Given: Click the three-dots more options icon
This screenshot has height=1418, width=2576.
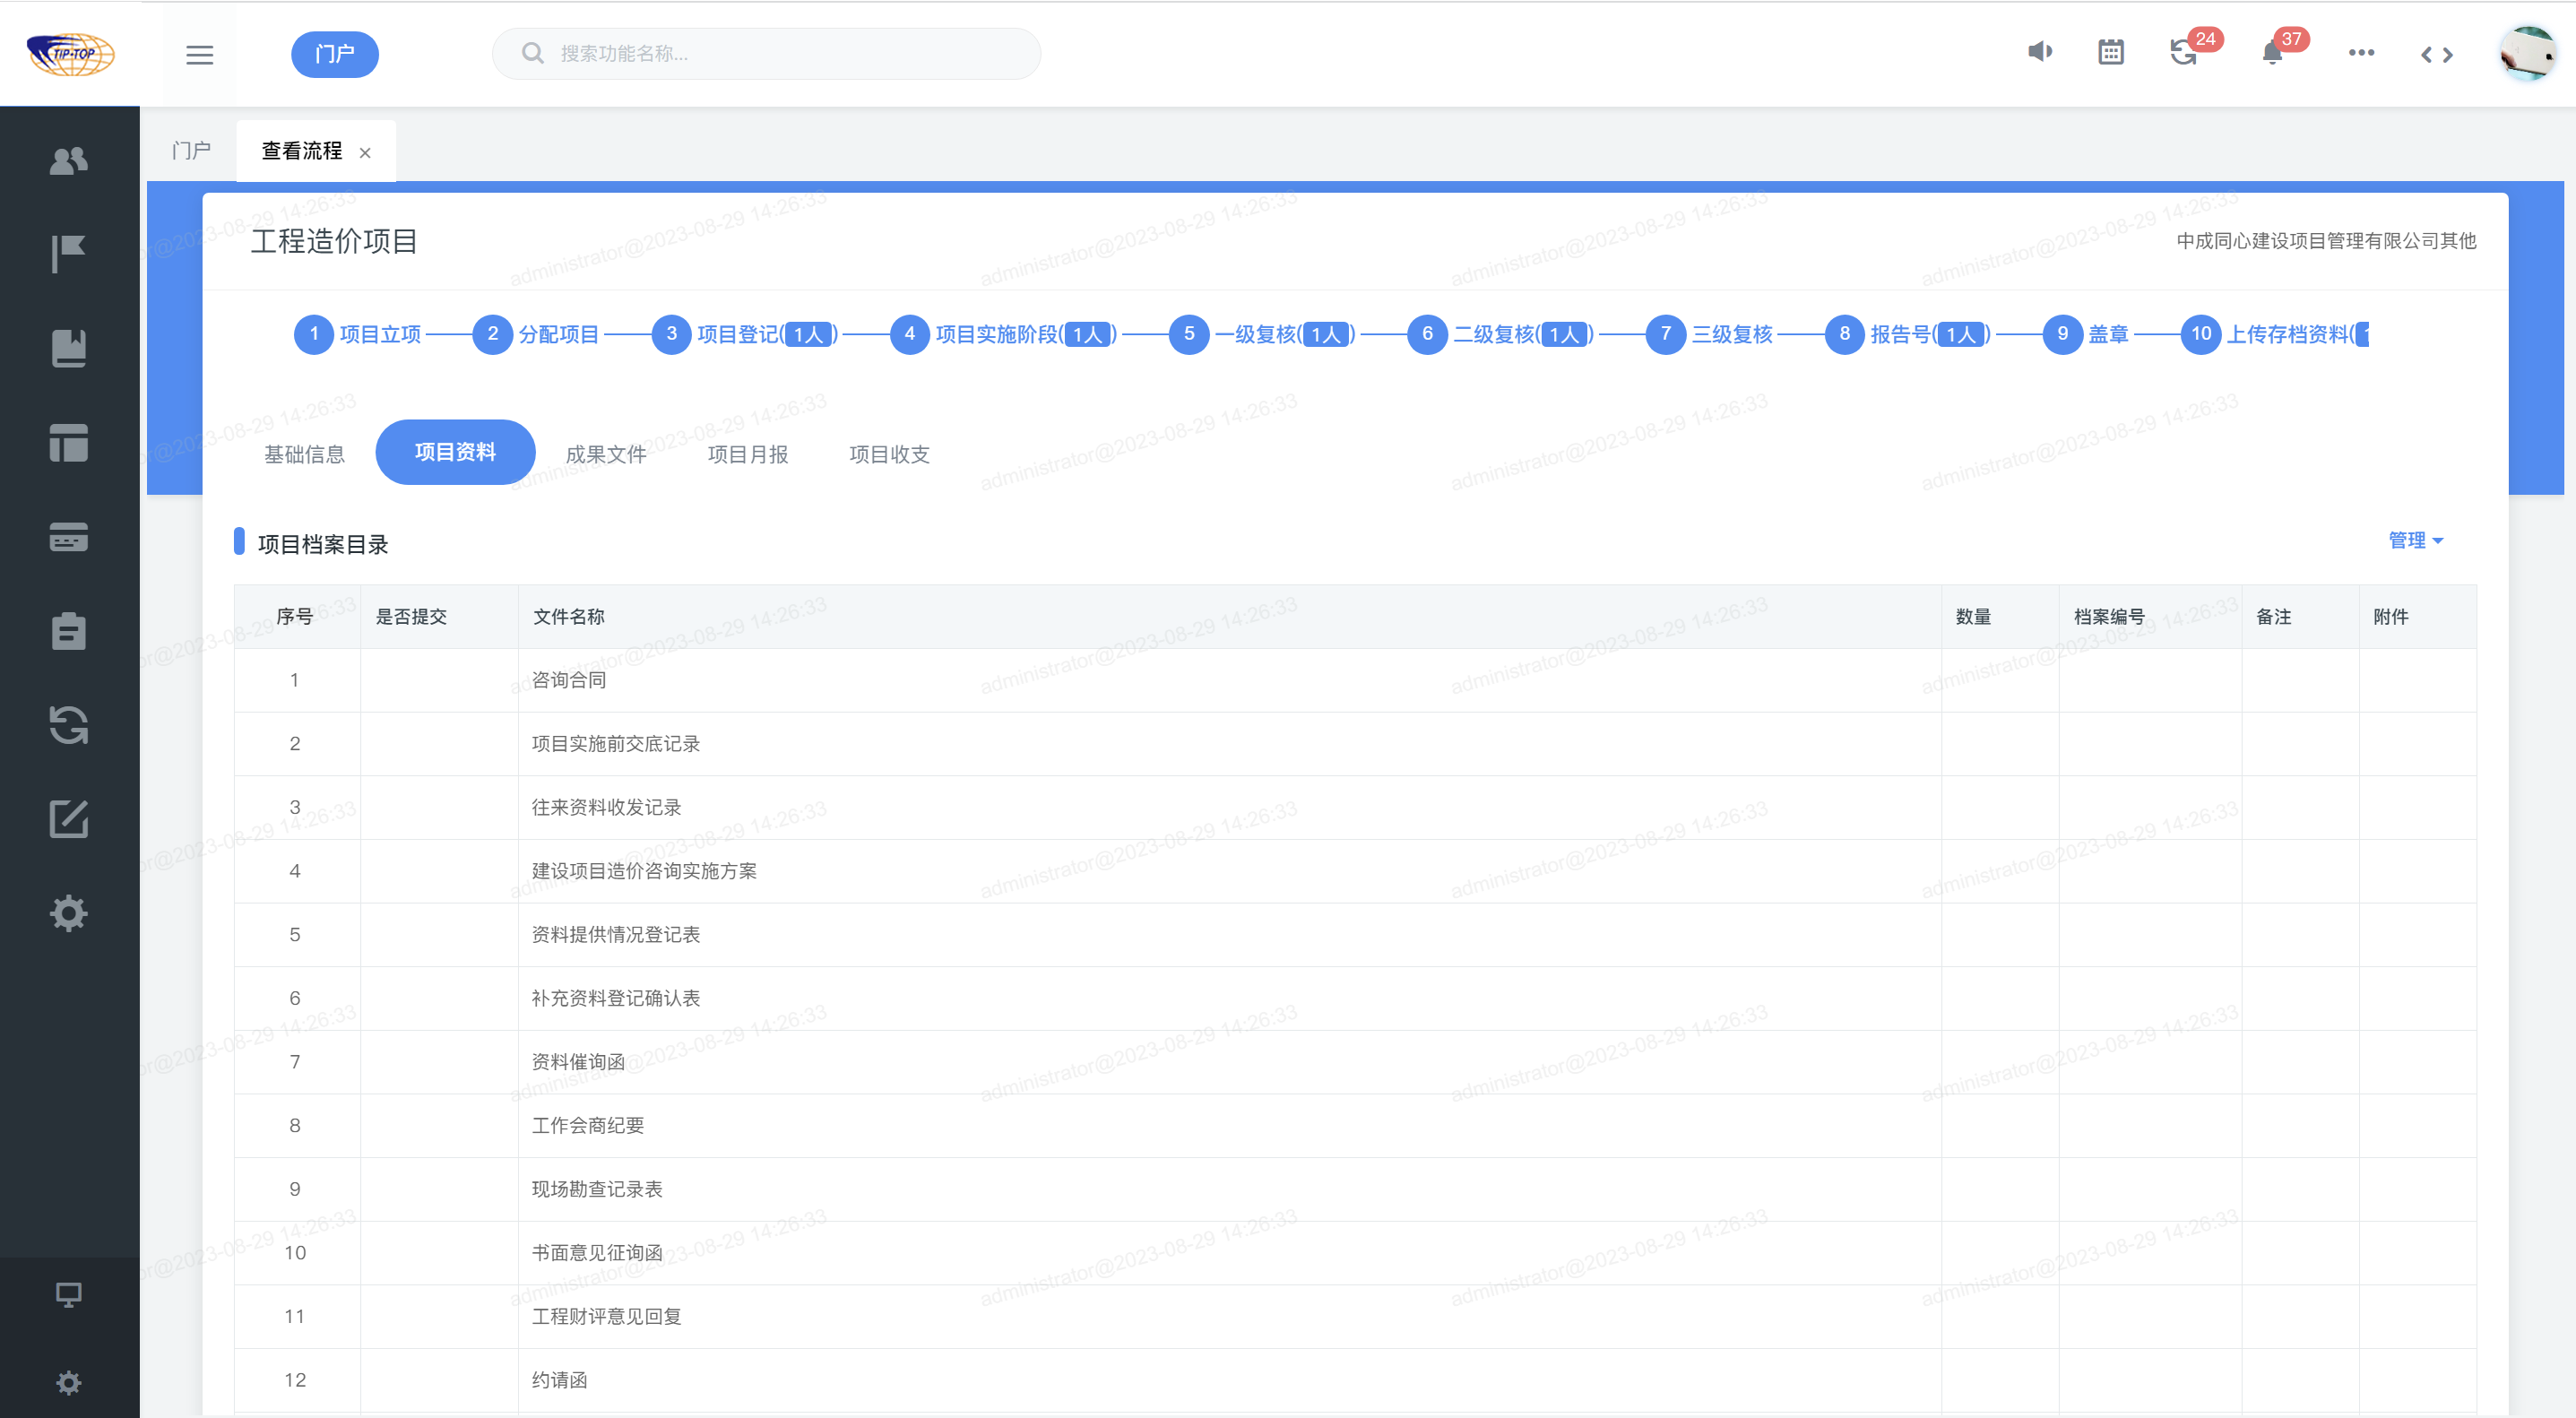Looking at the screenshot, I should tap(2361, 52).
